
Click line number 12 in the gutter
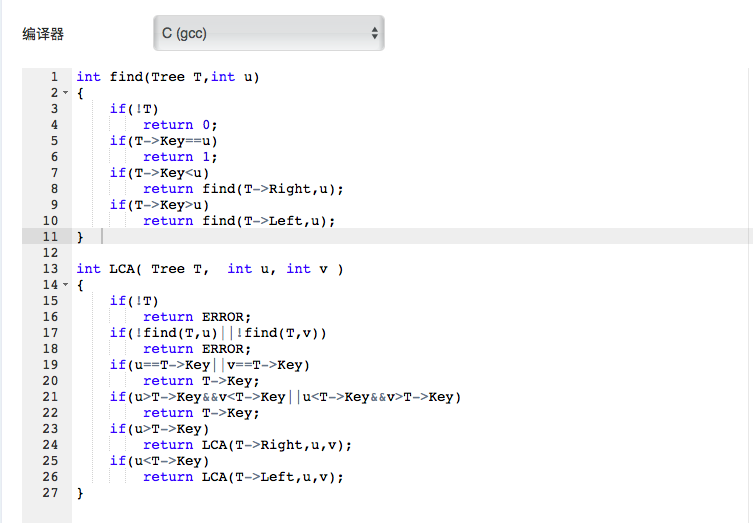click(x=50, y=253)
